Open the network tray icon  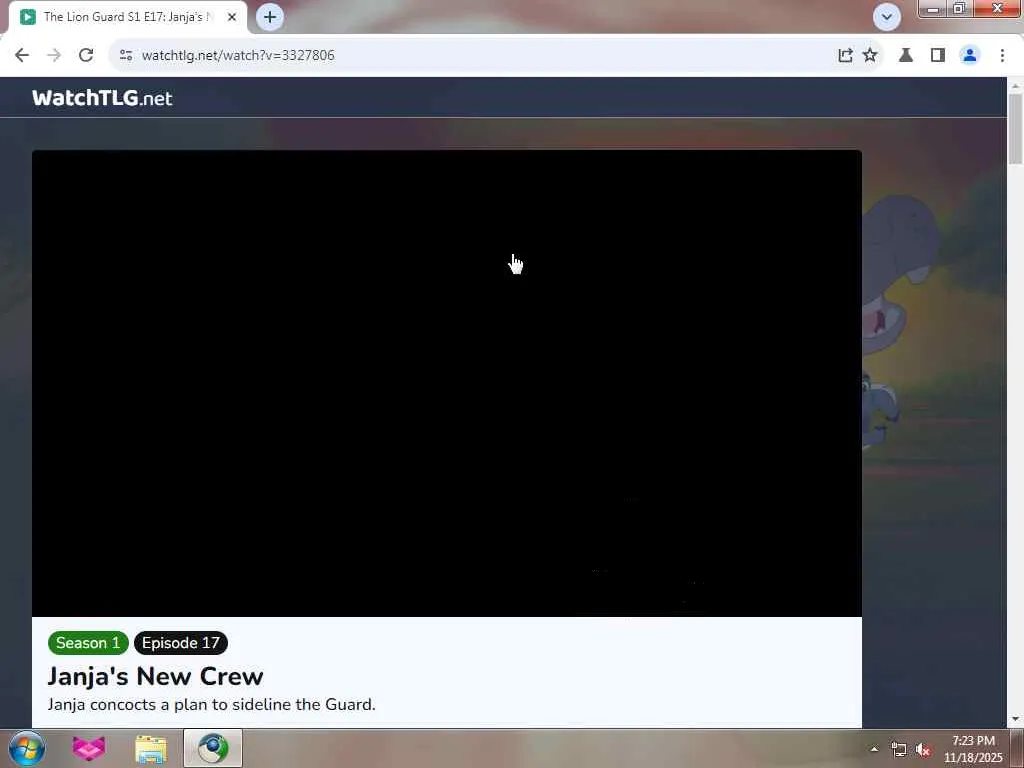(899, 750)
